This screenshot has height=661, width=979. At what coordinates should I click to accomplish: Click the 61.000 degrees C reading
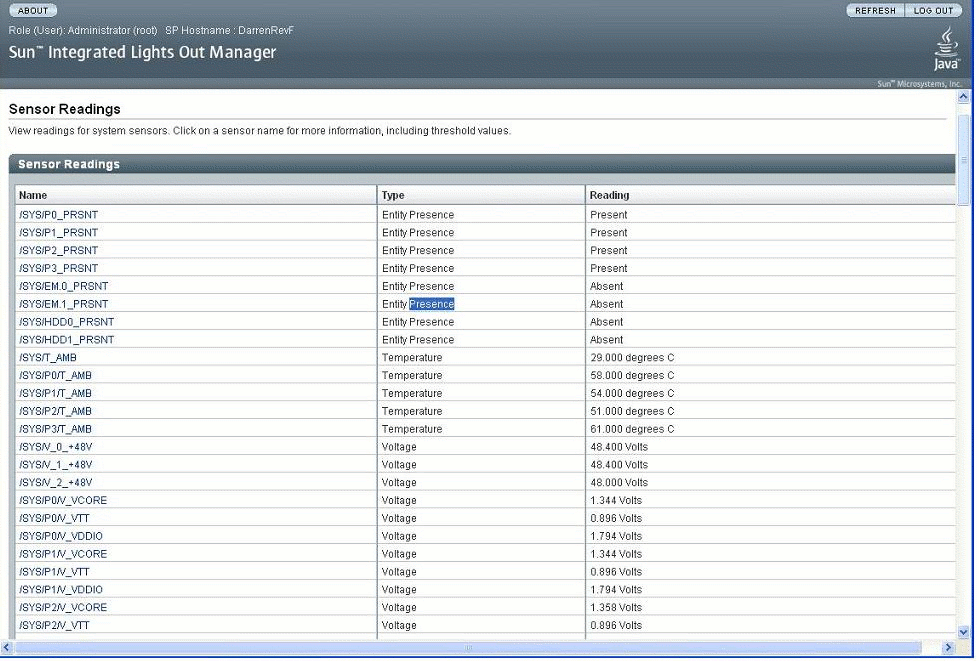[632, 429]
